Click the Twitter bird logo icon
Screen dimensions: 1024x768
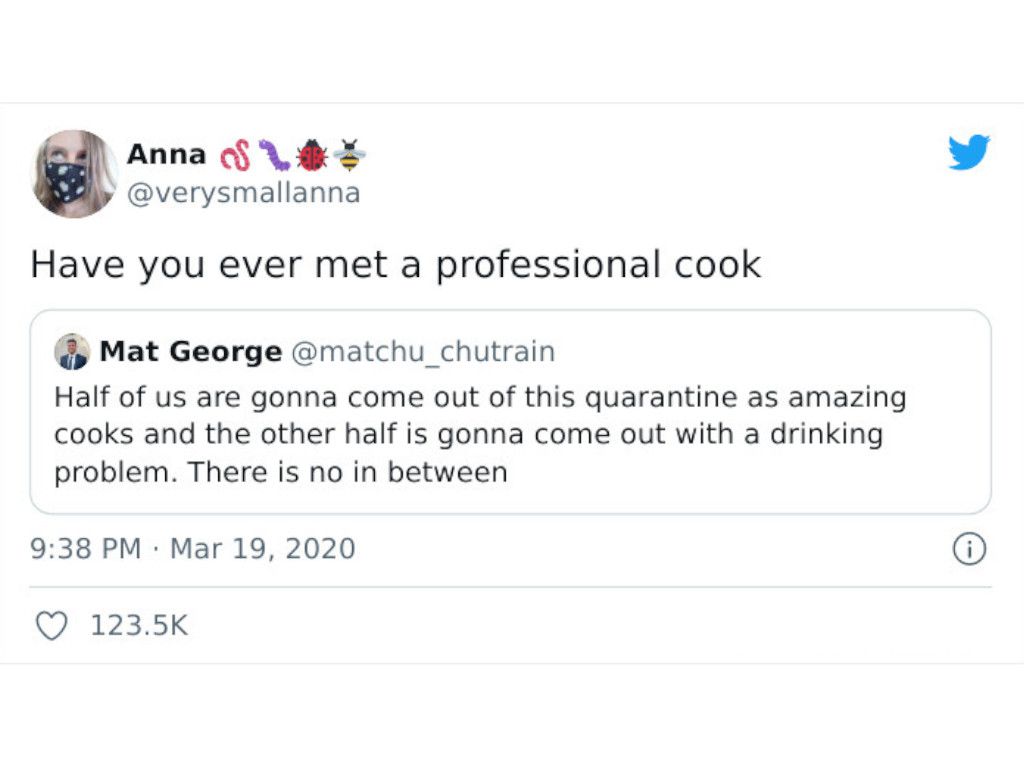pyautogui.click(x=968, y=152)
